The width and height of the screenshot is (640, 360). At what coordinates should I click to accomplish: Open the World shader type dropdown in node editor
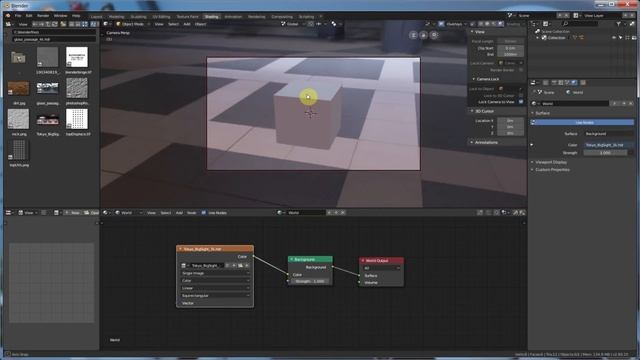pyautogui.click(x=128, y=213)
